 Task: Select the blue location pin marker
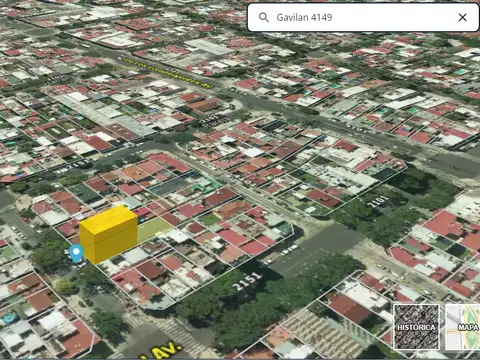pyautogui.click(x=77, y=253)
